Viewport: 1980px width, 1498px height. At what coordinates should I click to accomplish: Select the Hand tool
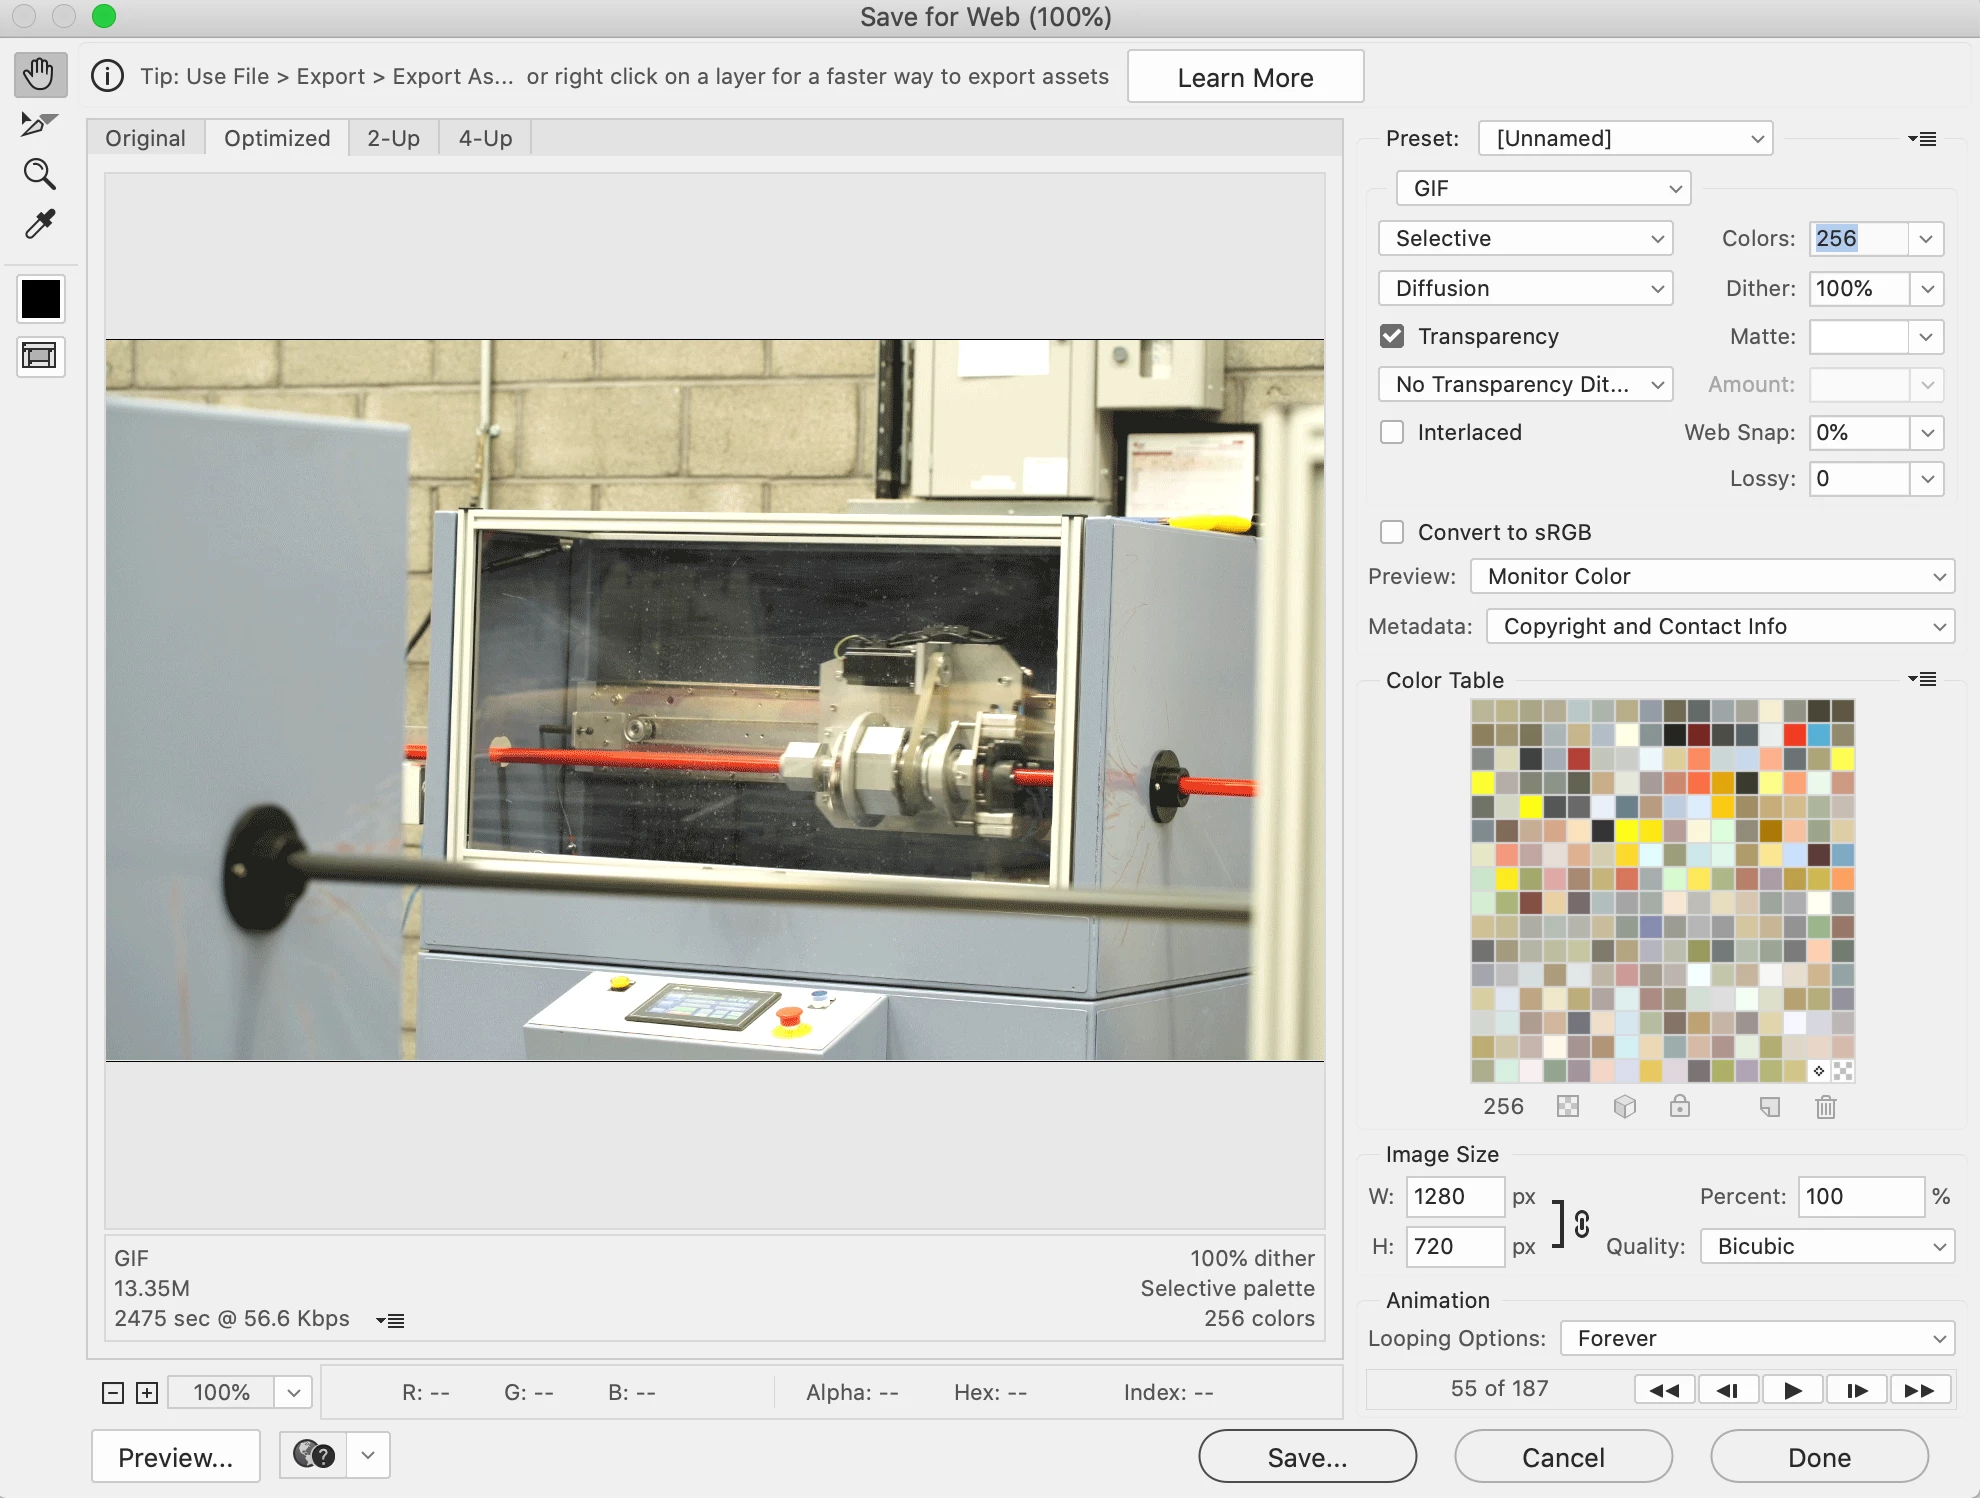[x=40, y=75]
